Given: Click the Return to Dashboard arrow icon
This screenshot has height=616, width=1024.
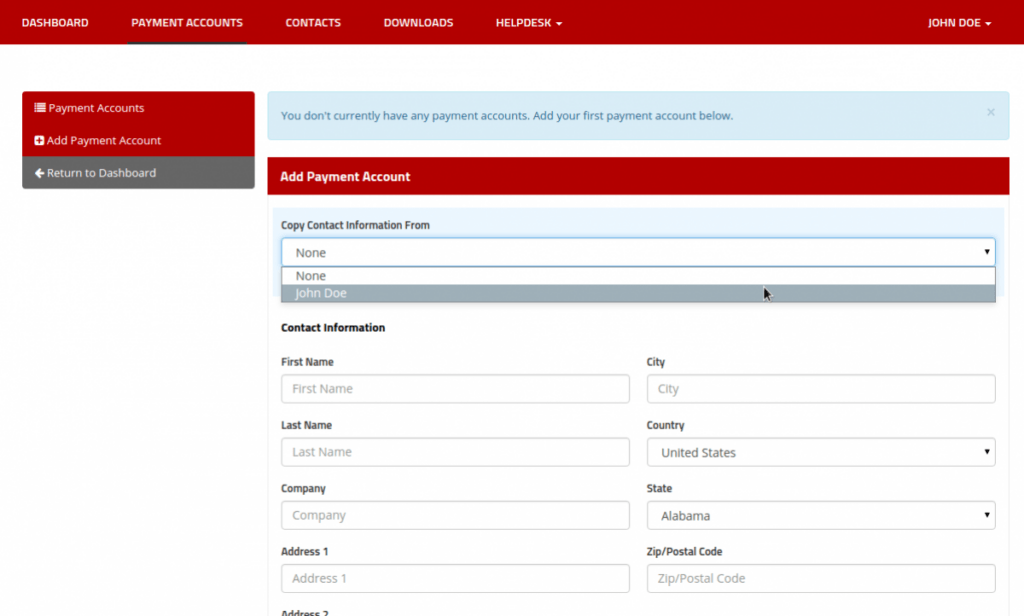Looking at the screenshot, I should coord(39,173).
